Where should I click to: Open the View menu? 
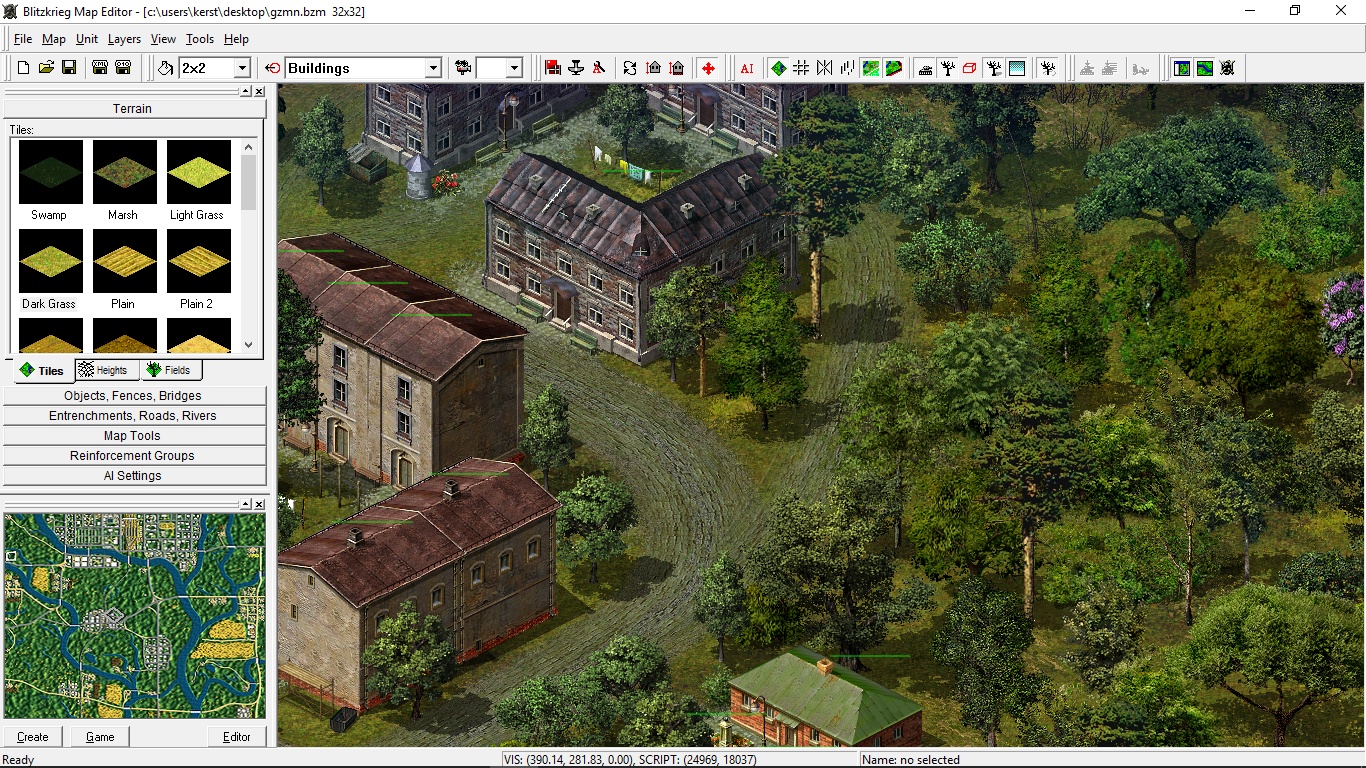(163, 39)
